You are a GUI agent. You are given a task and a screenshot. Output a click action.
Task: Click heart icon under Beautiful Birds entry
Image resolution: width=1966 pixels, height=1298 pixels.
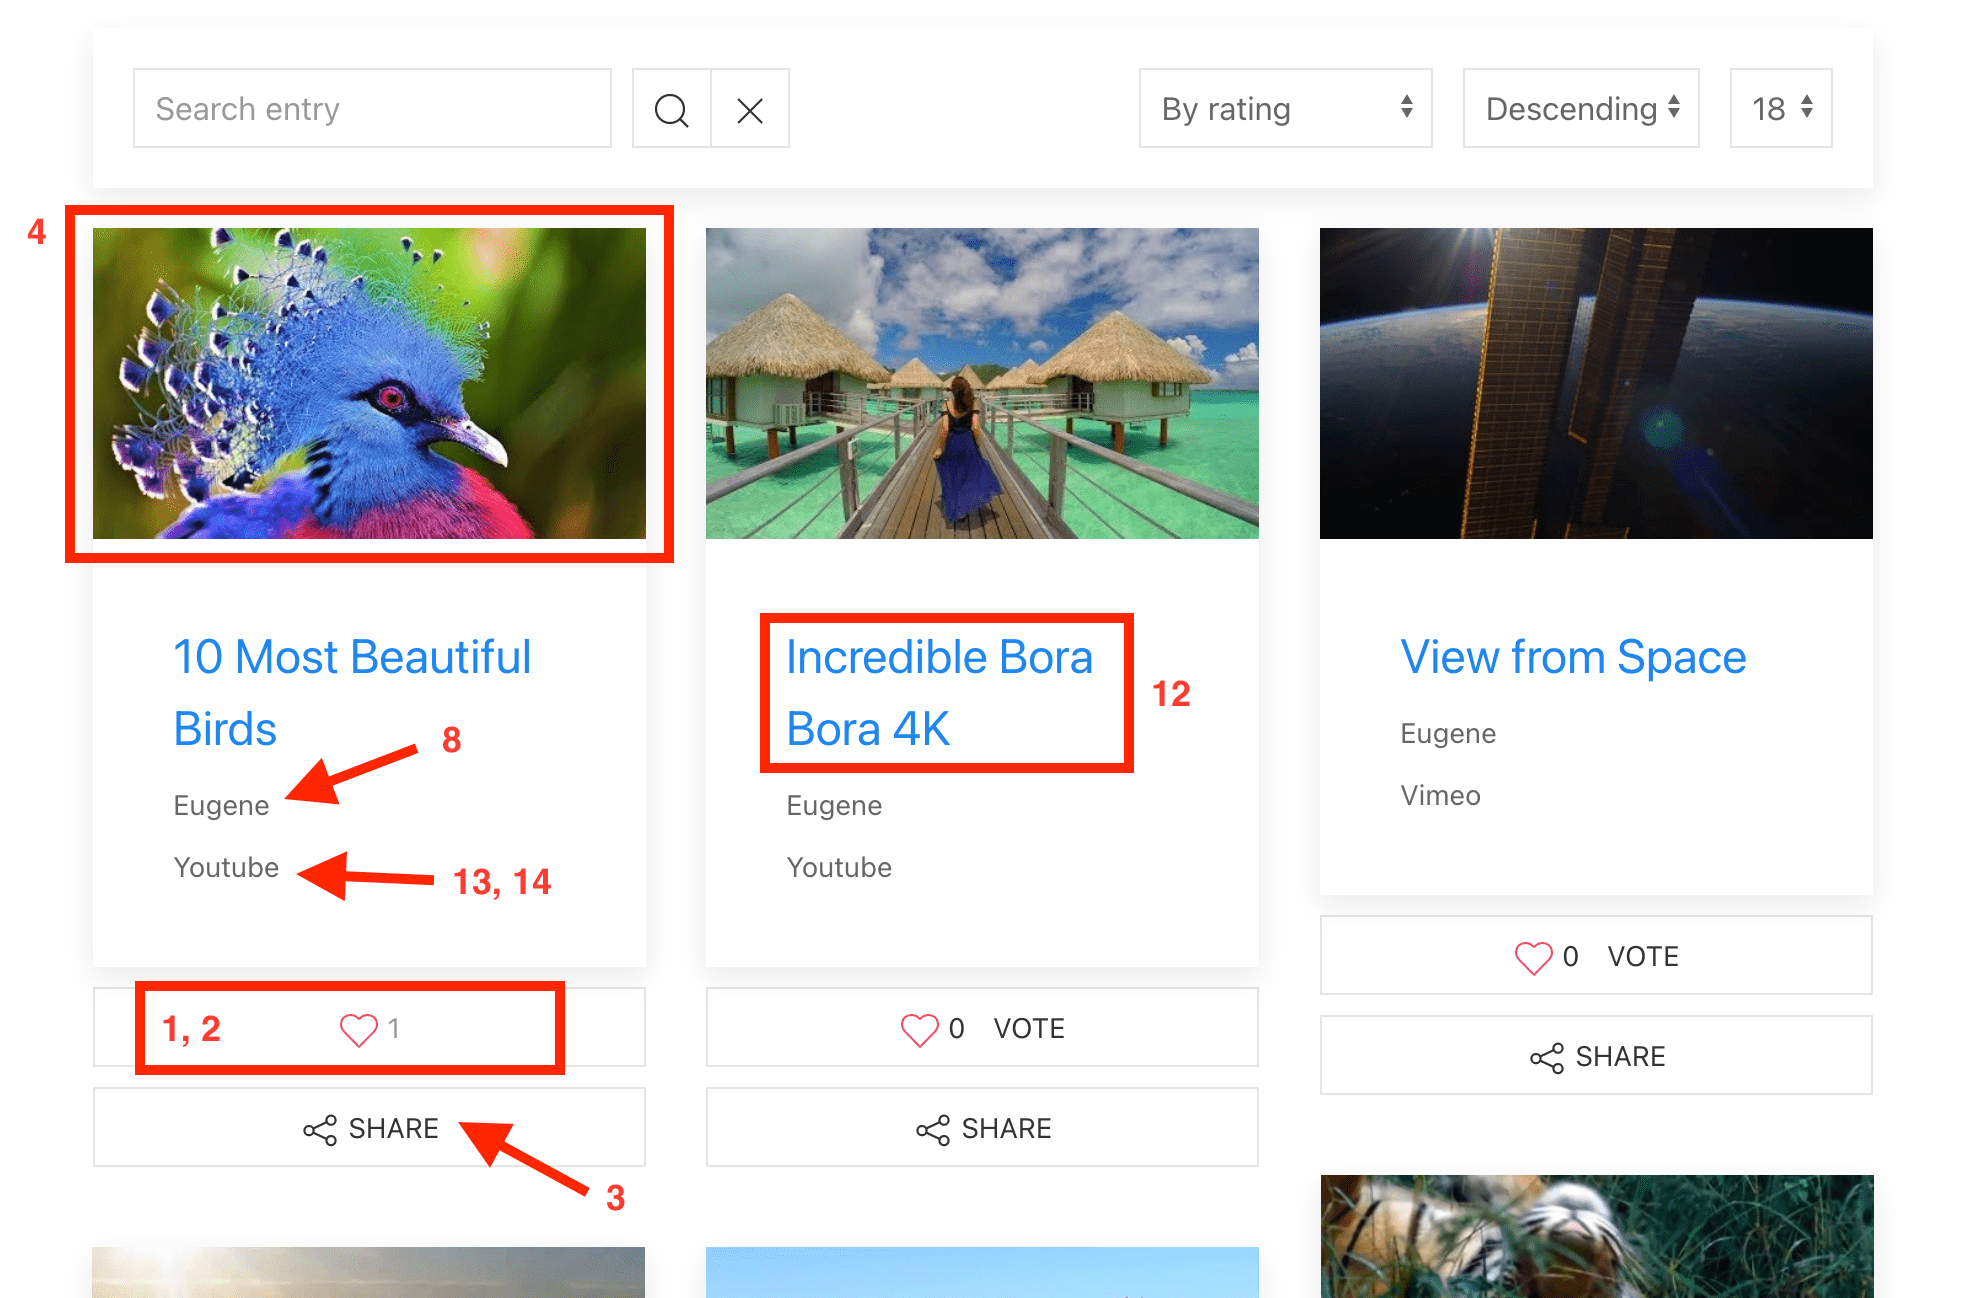pos(358,1029)
